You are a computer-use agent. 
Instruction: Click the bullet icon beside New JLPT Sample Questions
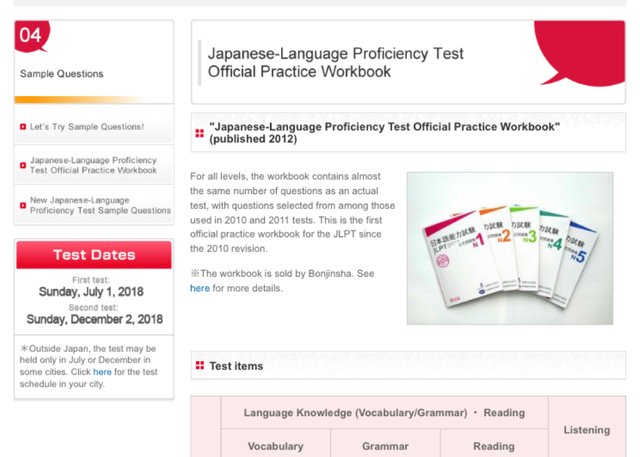point(23,205)
